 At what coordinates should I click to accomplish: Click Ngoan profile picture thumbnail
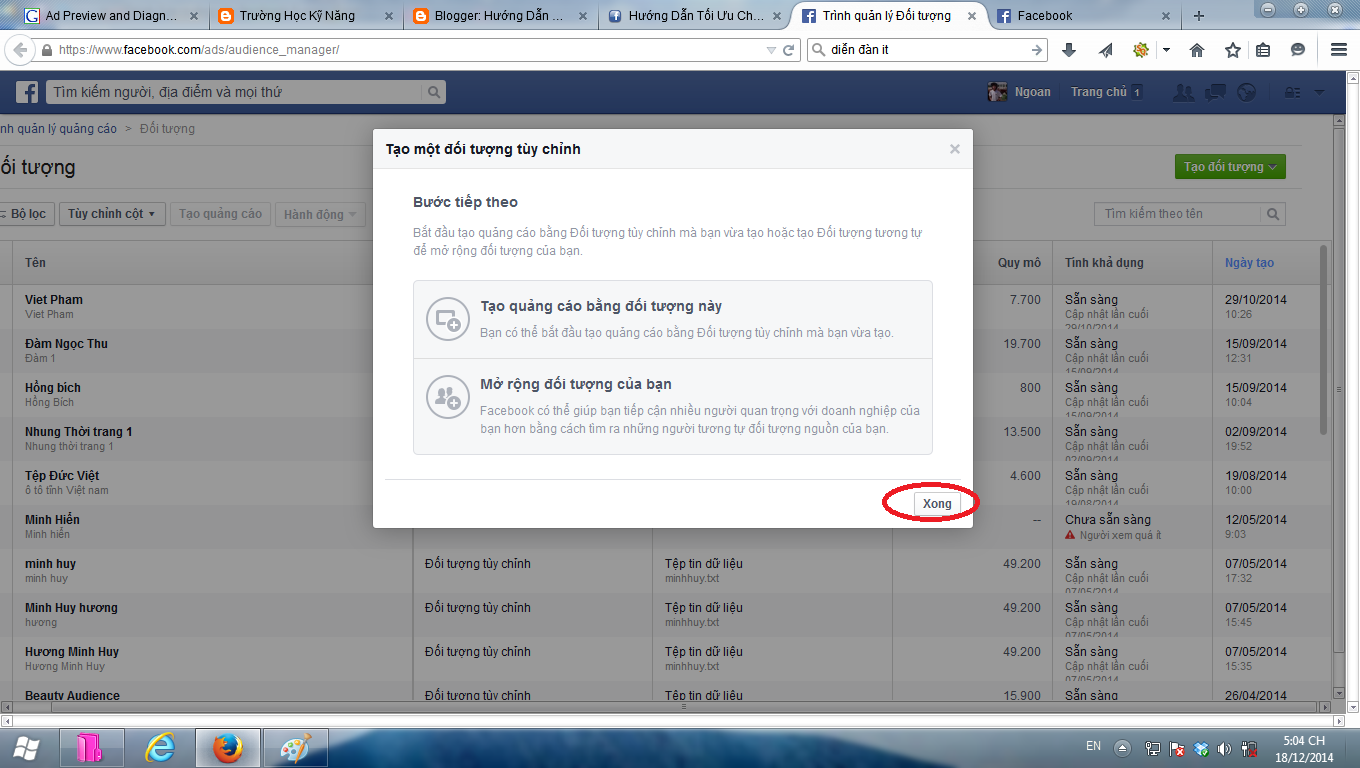[x=997, y=92]
